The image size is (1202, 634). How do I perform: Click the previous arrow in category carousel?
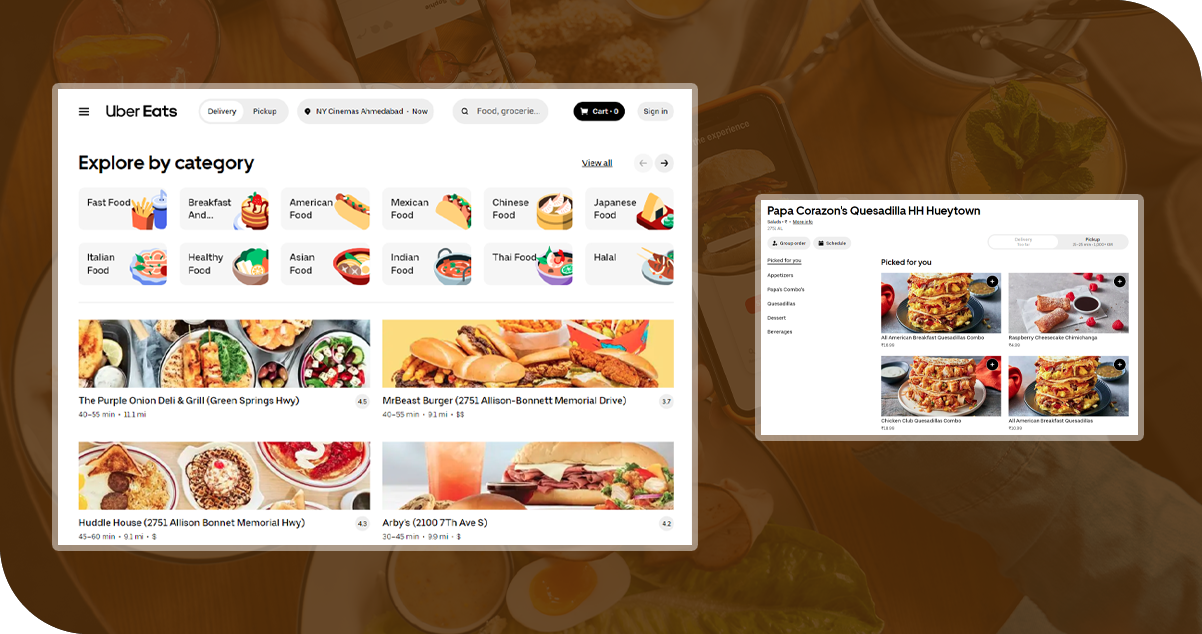point(643,163)
